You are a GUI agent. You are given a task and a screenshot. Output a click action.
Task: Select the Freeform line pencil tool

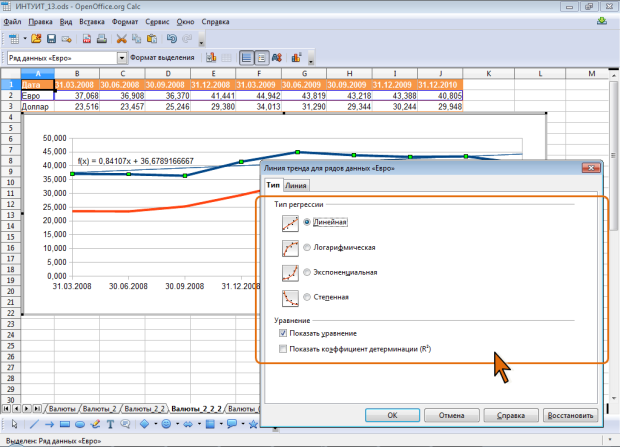(x=95, y=424)
